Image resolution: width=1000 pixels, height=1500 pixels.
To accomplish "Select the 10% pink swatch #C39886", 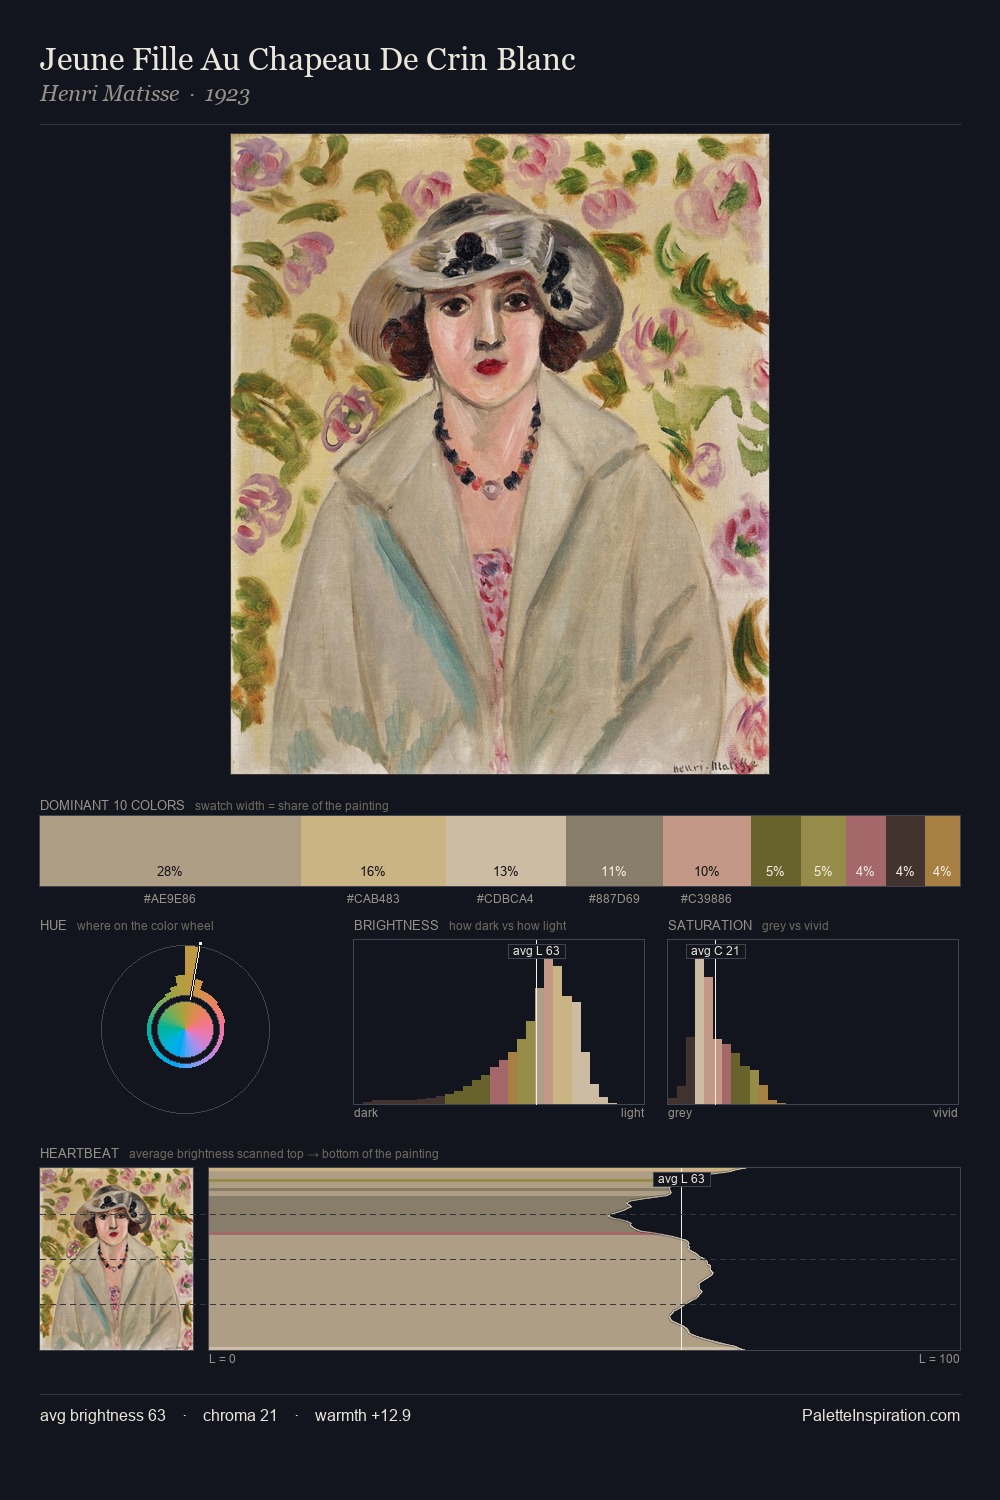I will 707,851.
